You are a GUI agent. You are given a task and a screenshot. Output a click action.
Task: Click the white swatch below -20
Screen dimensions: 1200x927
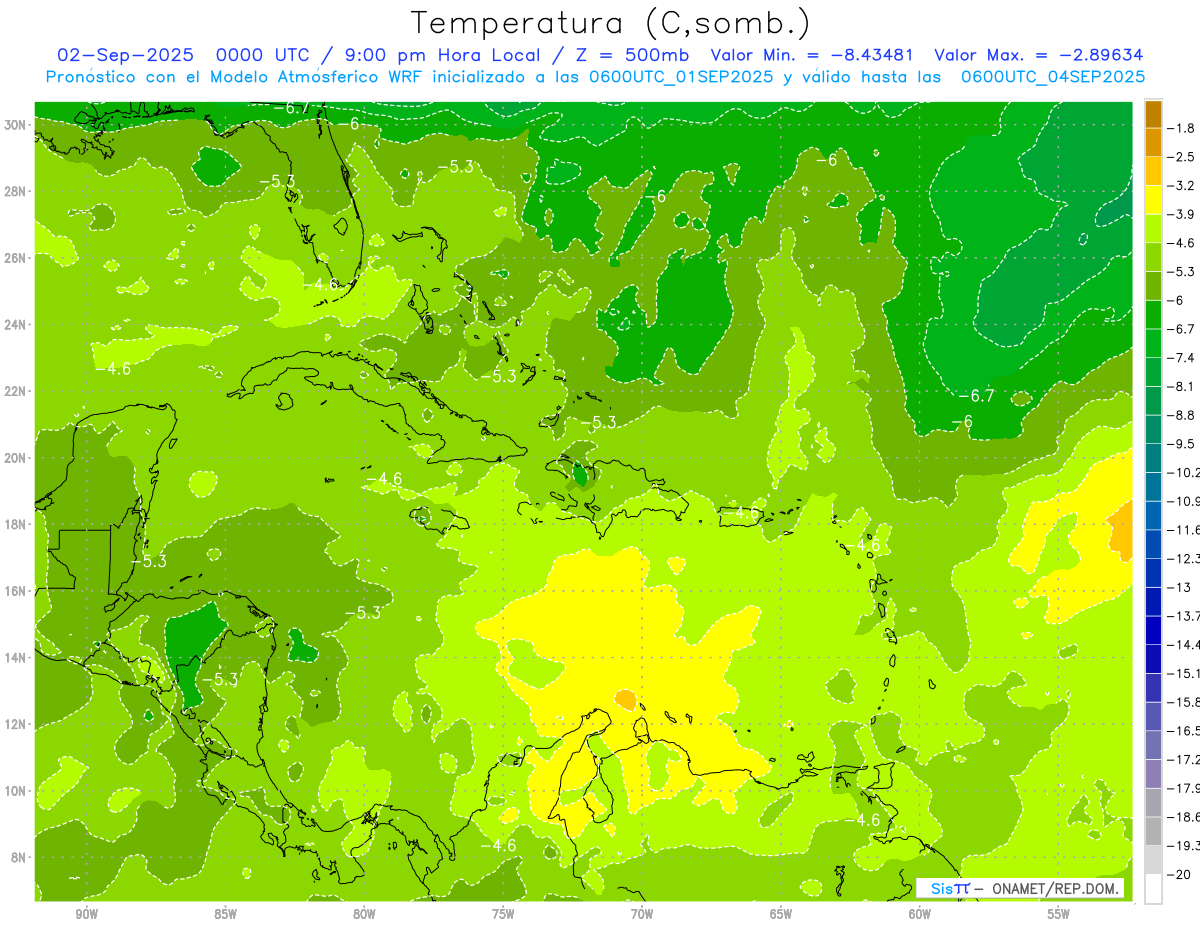pyautogui.click(x=1153, y=889)
